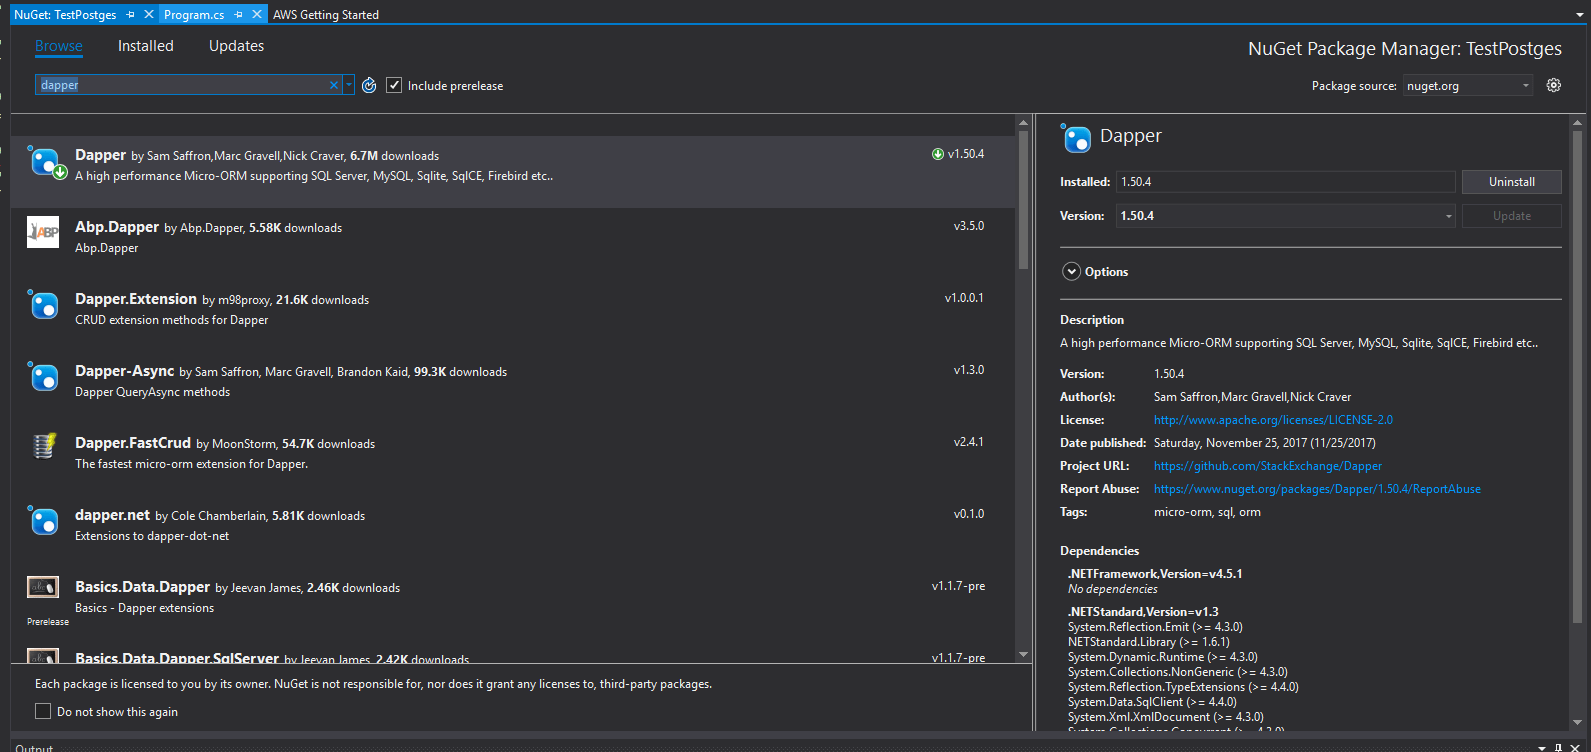The width and height of the screenshot is (1591, 752).
Task: Open the NuGet: TestPostges document tab
Action: pyautogui.click(x=65, y=14)
